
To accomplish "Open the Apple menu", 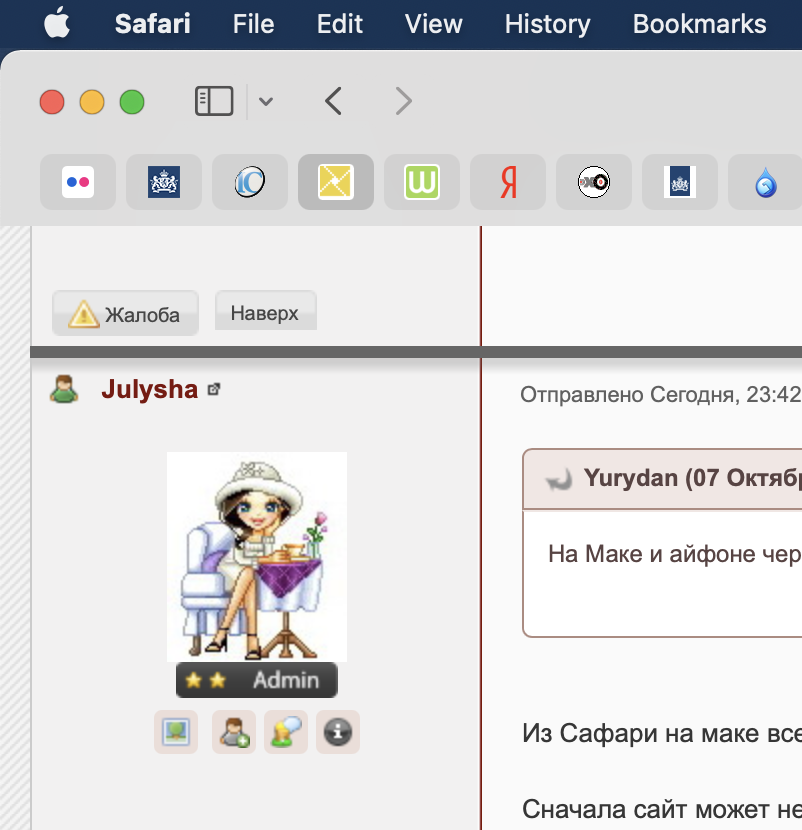I will (57, 23).
